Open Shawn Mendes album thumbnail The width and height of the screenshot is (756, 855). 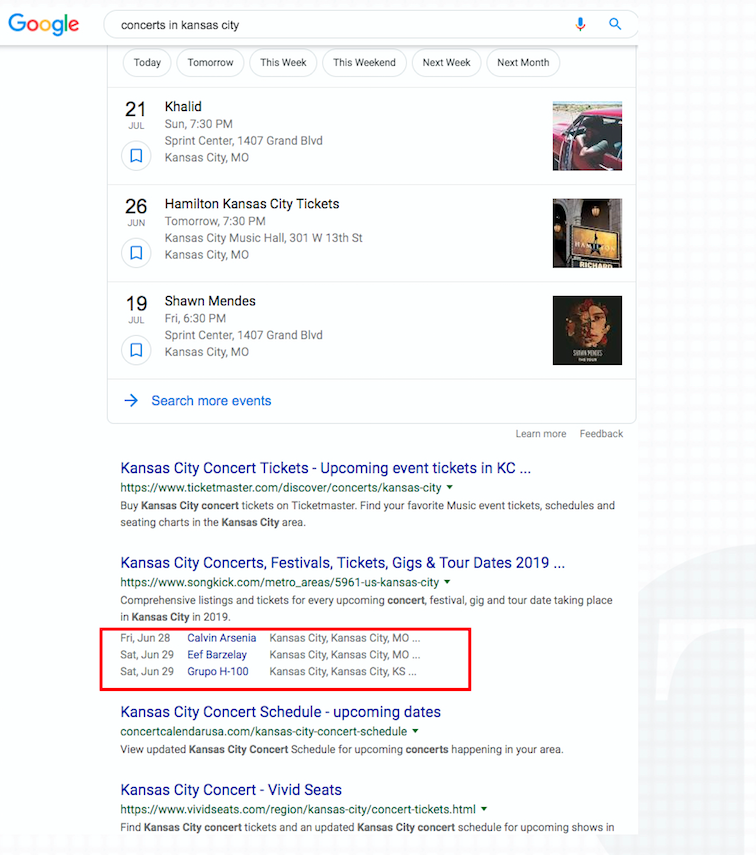(x=587, y=330)
